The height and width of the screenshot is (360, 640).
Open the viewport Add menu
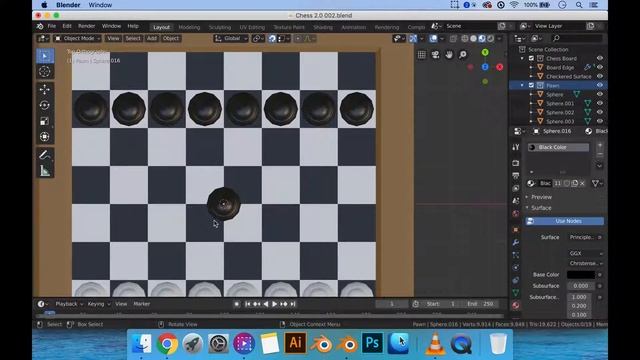(152, 38)
